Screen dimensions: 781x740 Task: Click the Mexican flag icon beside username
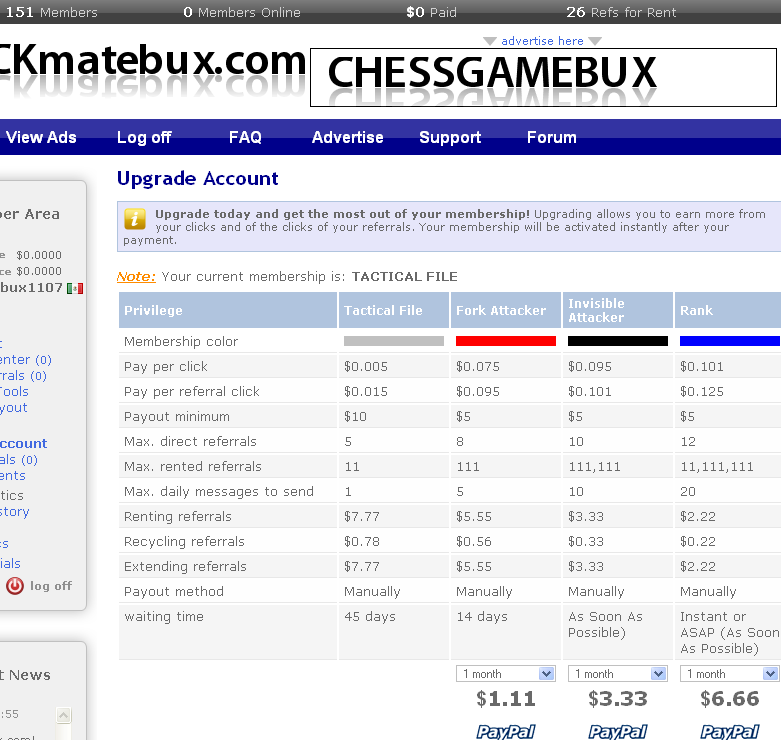click(75, 288)
